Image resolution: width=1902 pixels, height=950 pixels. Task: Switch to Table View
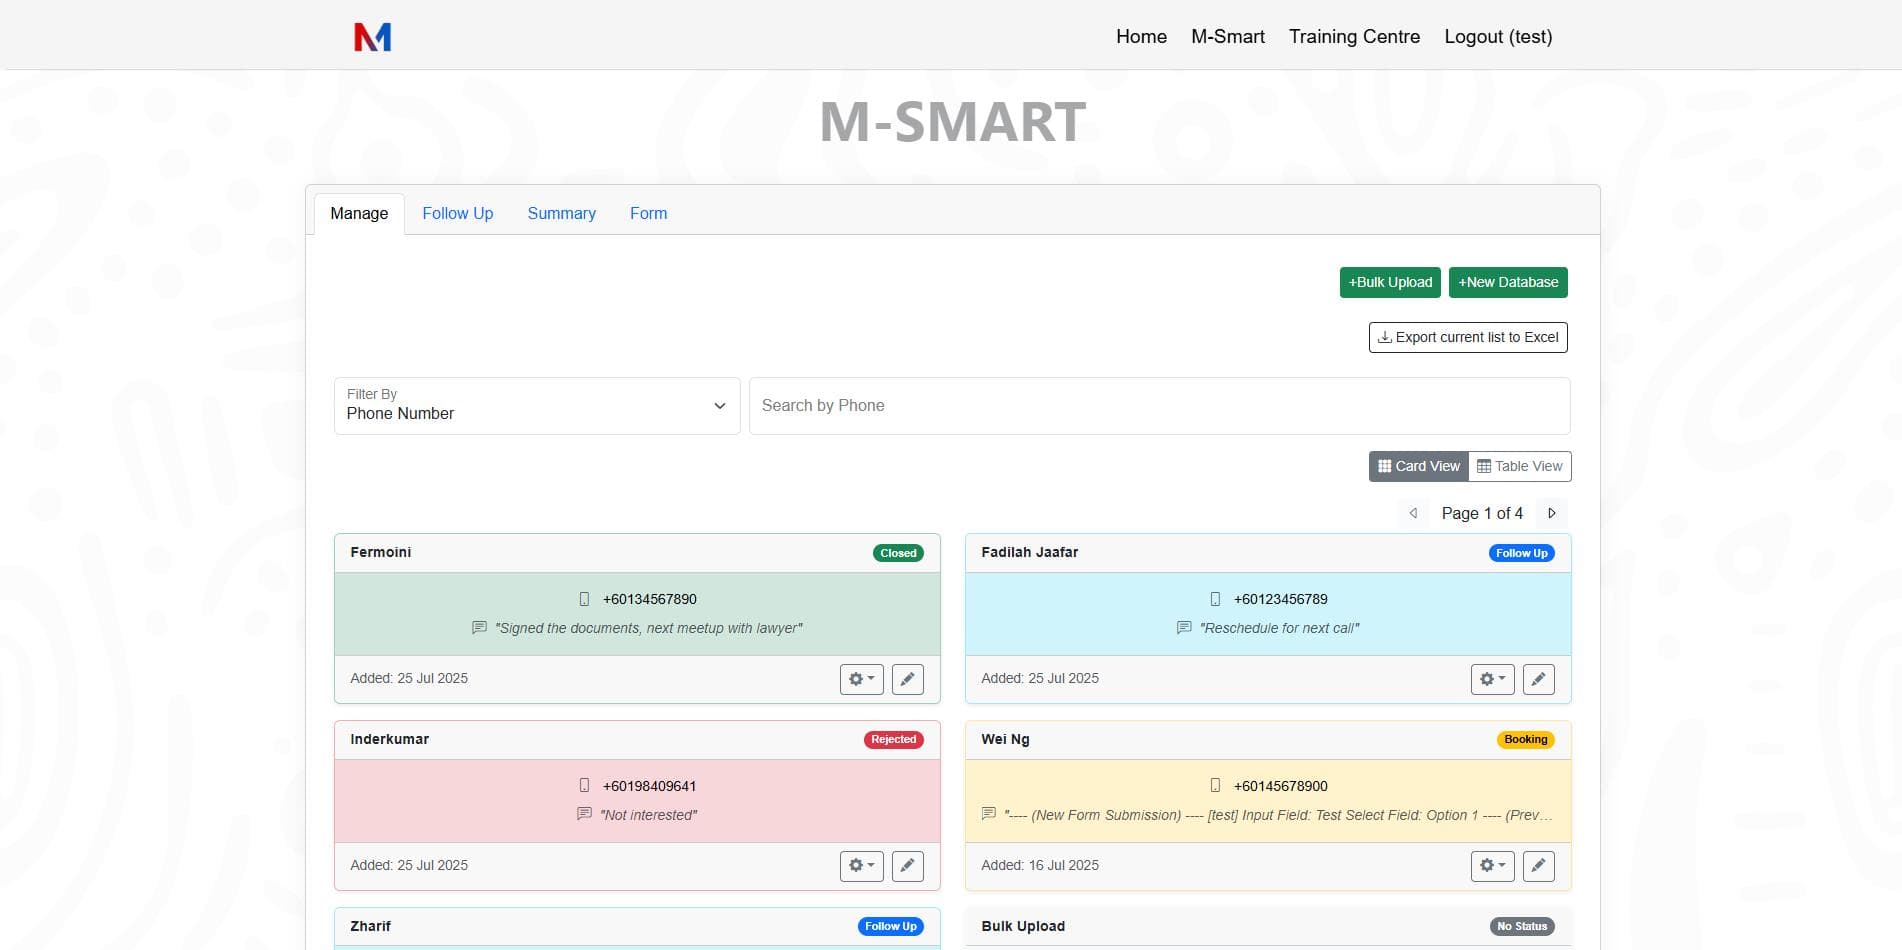(1519, 466)
